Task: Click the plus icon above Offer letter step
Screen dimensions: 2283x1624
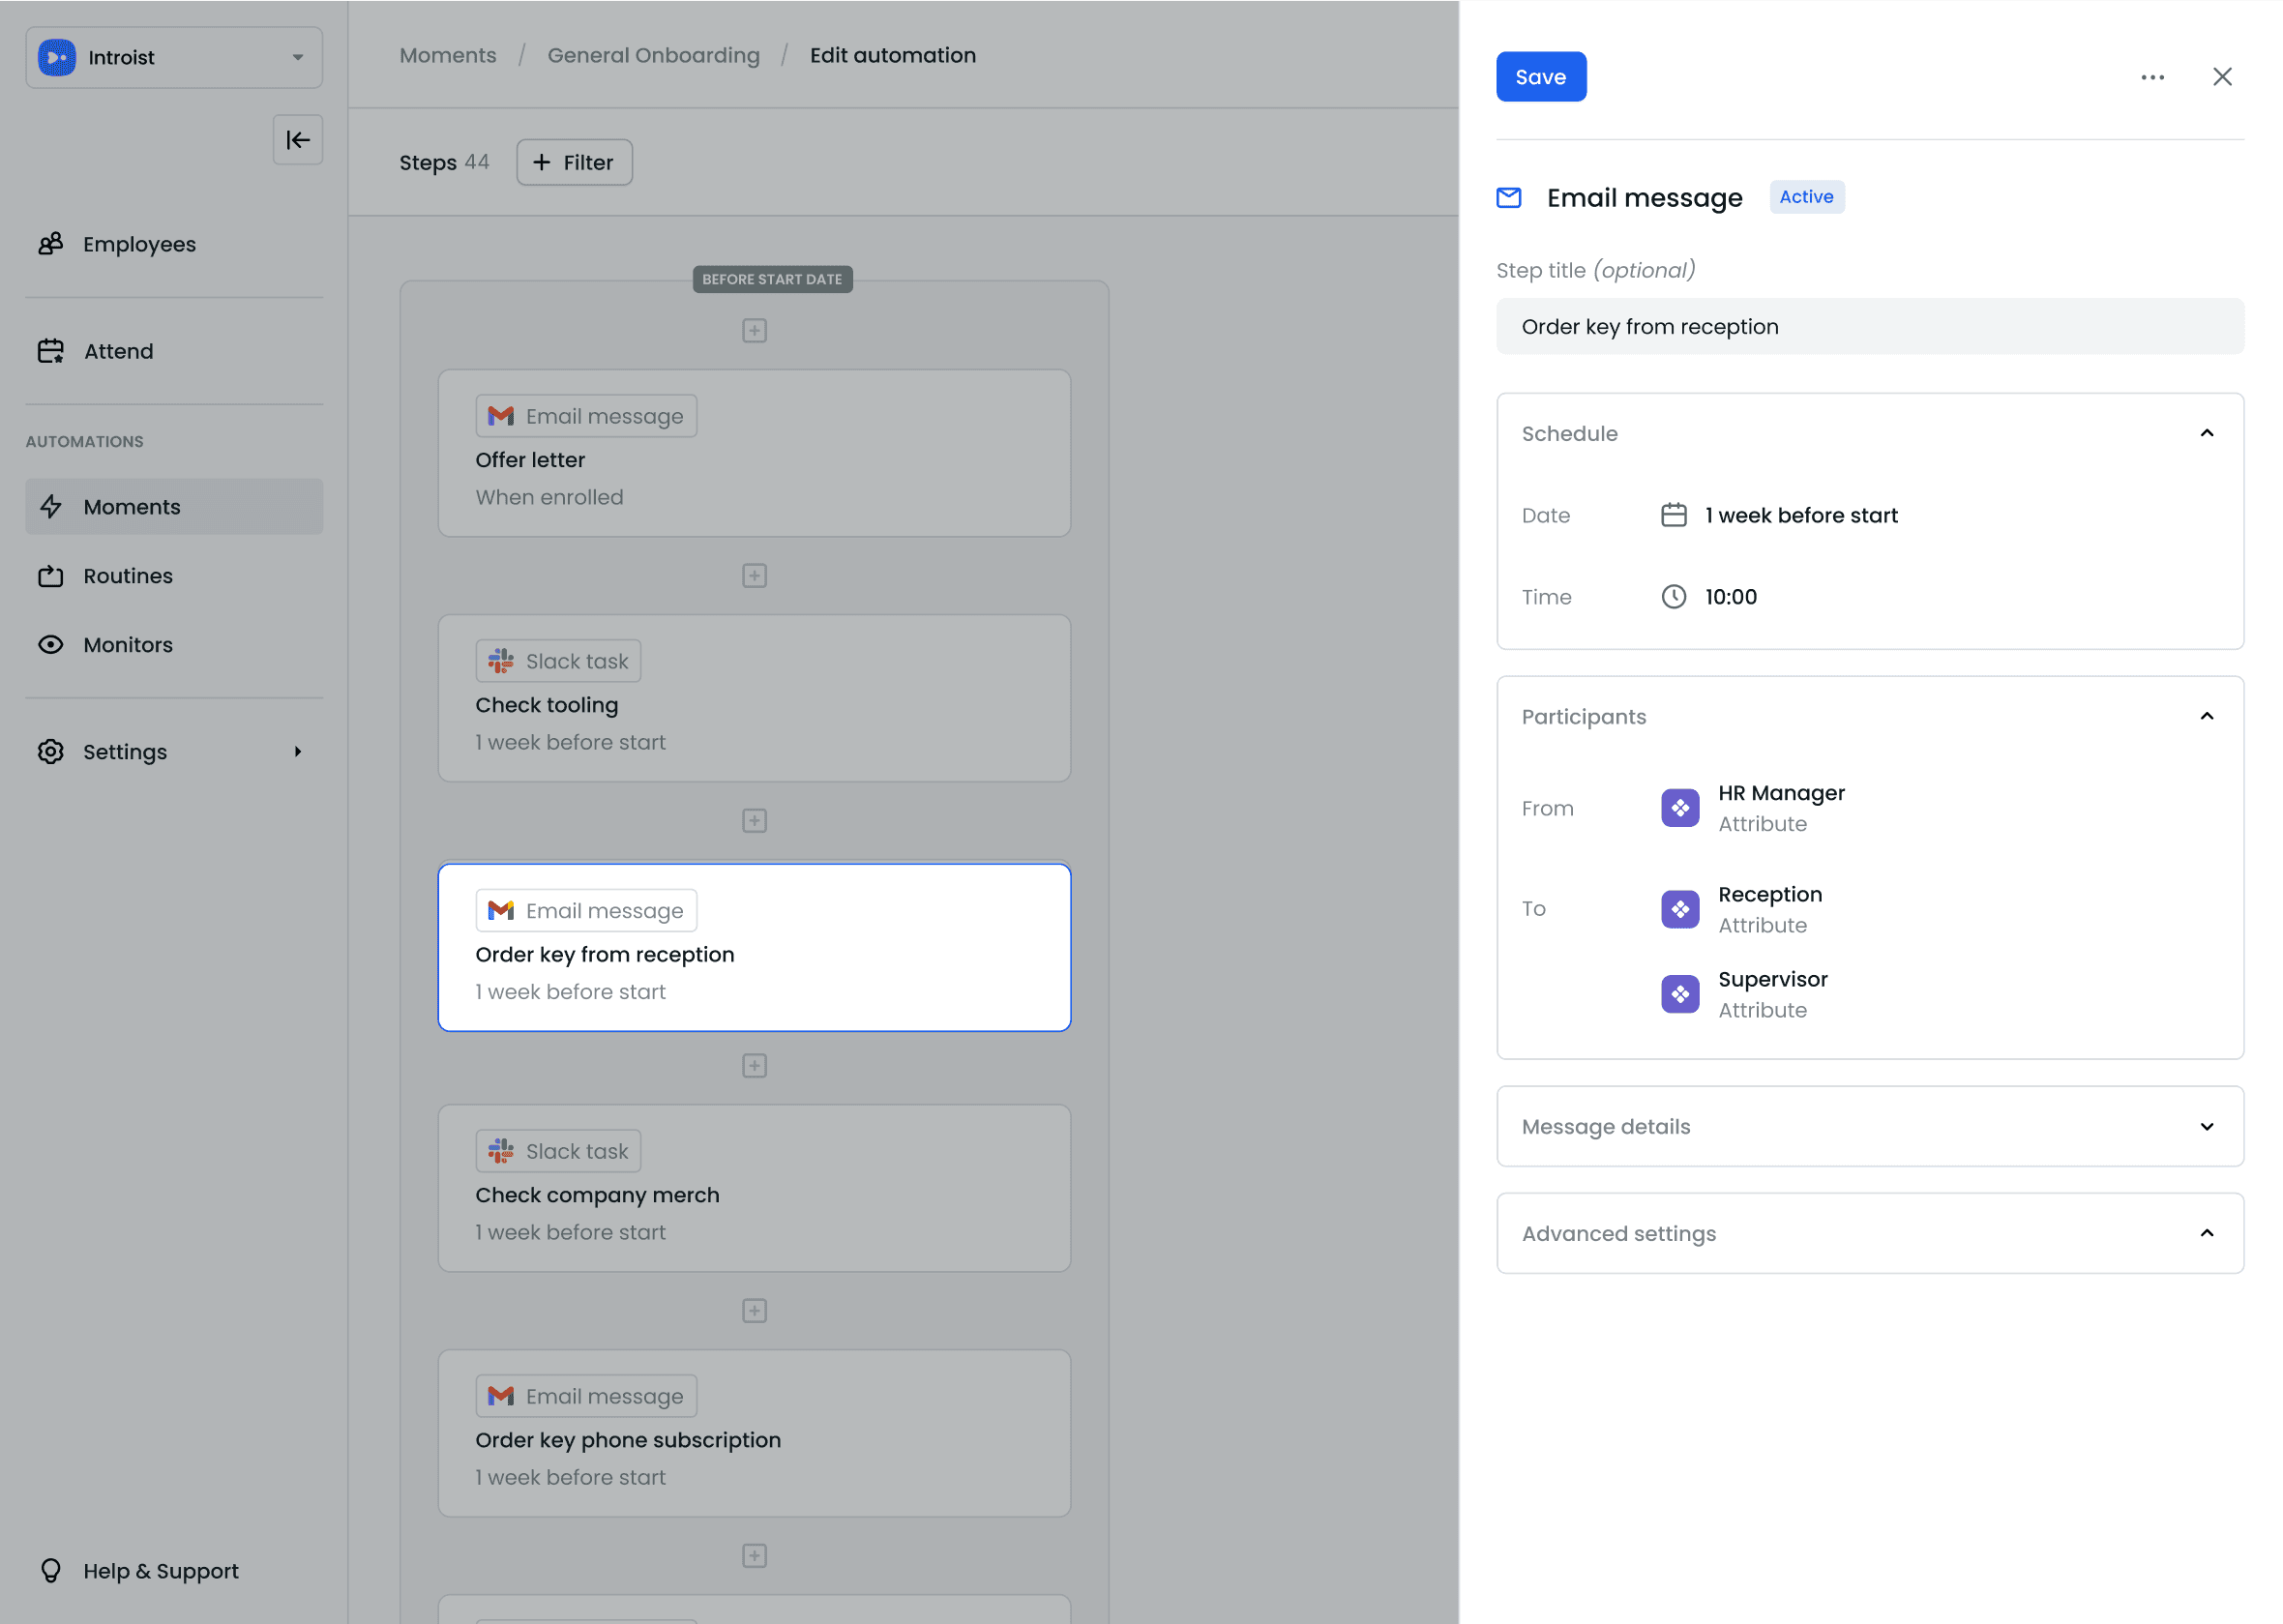Action: [754, 331]
